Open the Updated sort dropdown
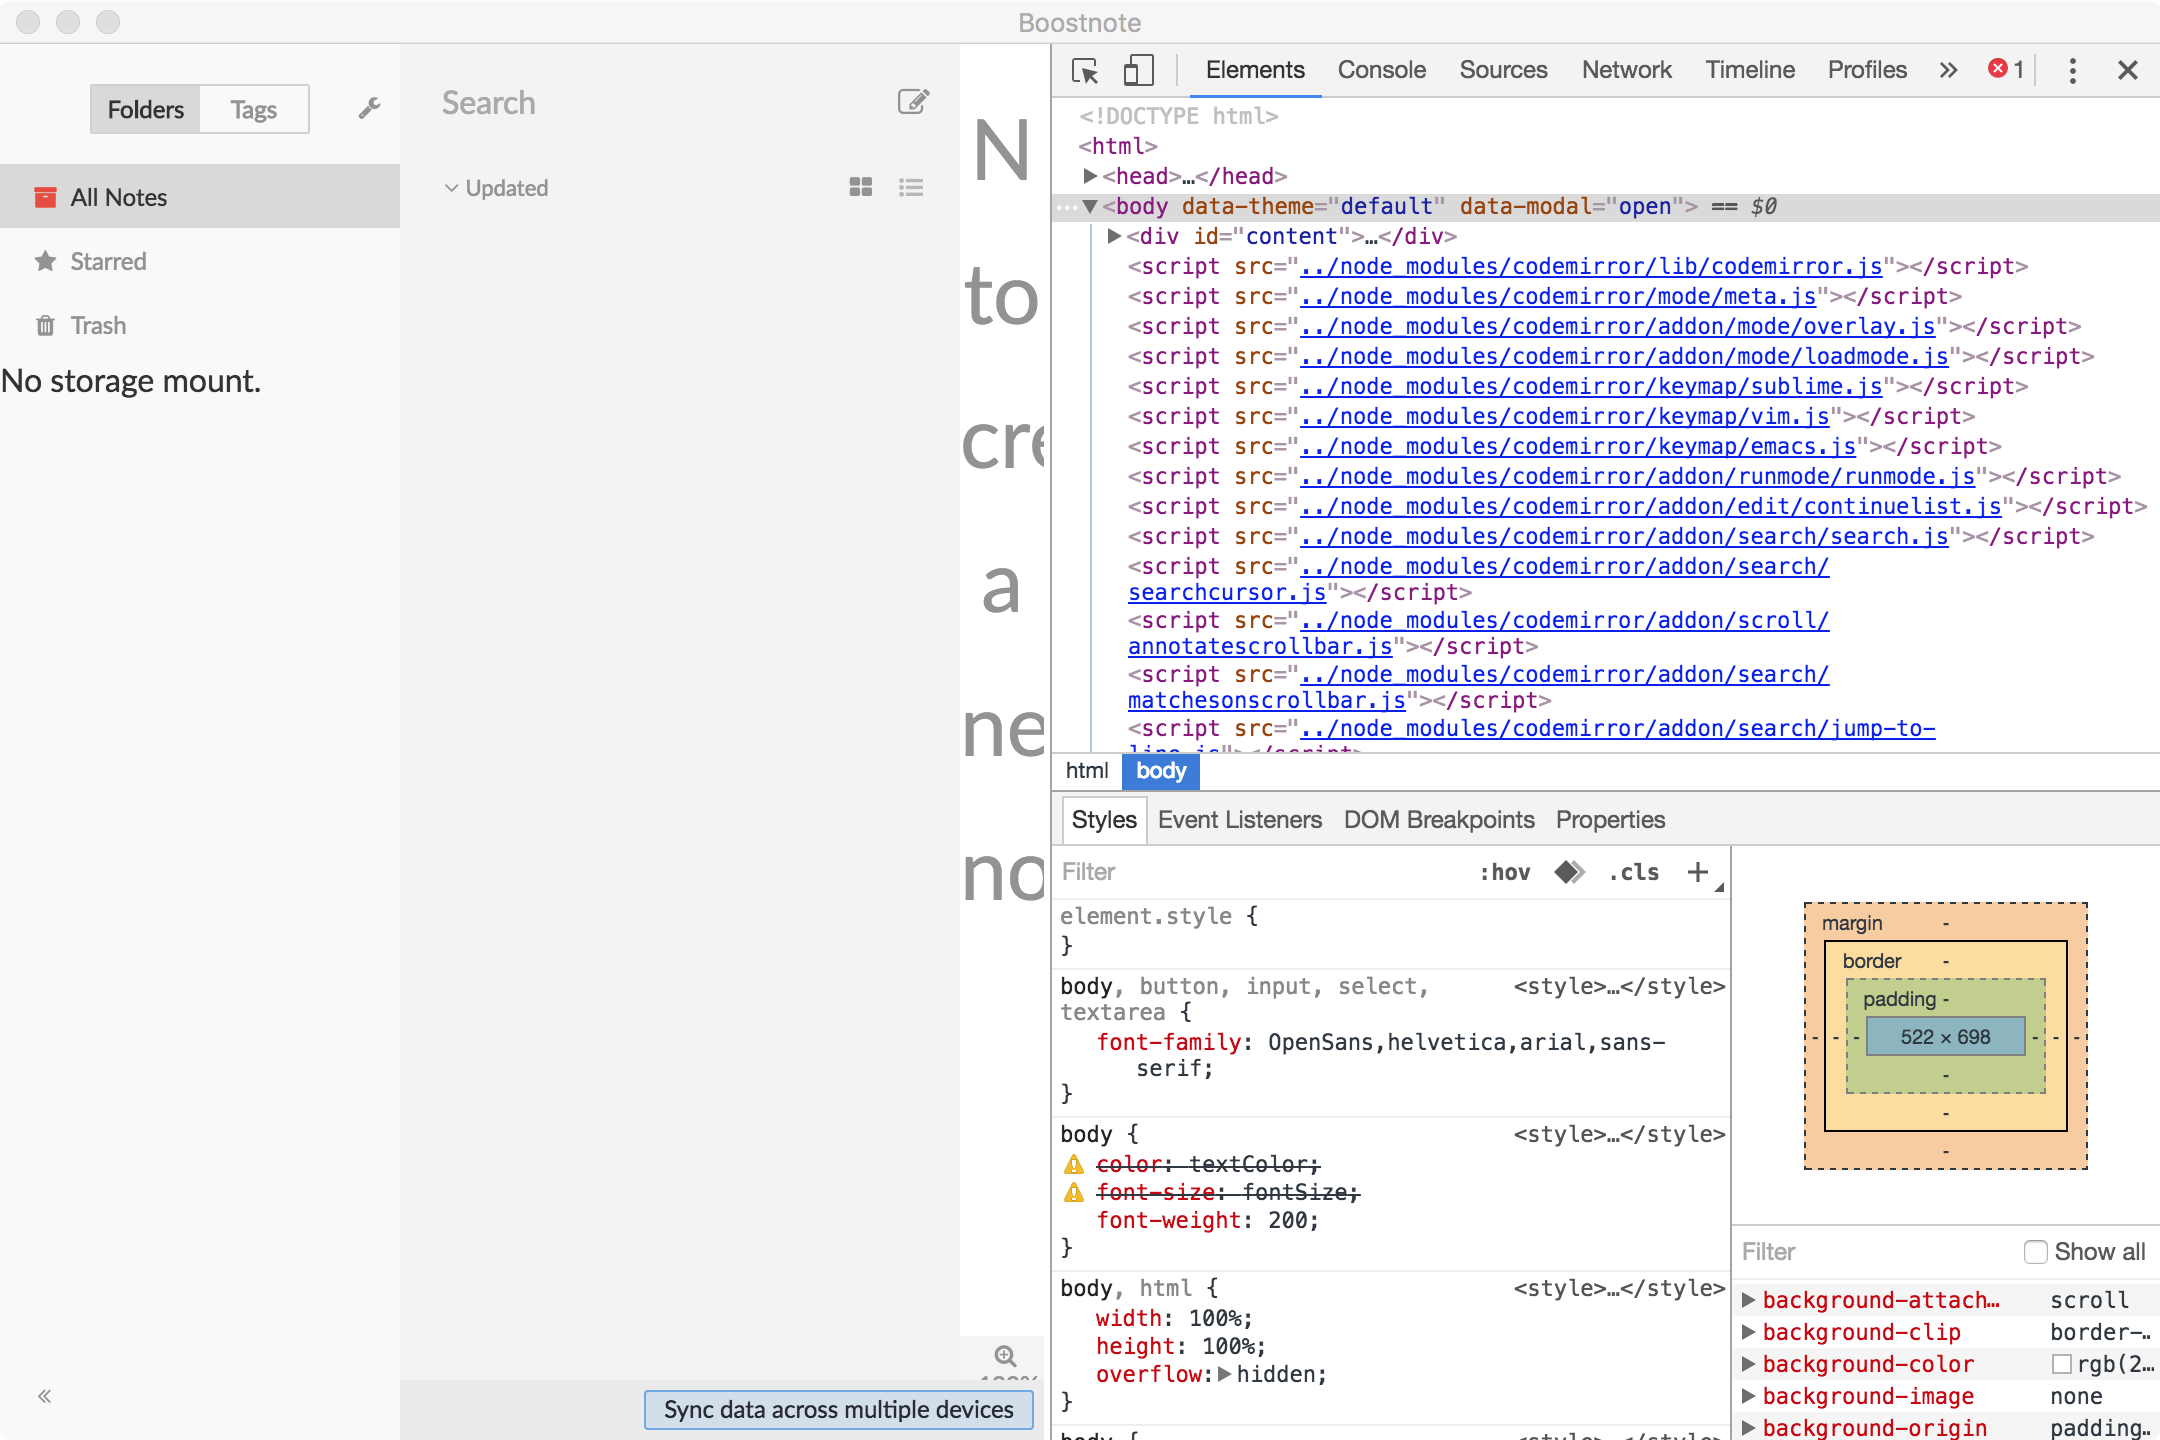Viewport: 2160px width, 1440px height. tap(496, 188)
